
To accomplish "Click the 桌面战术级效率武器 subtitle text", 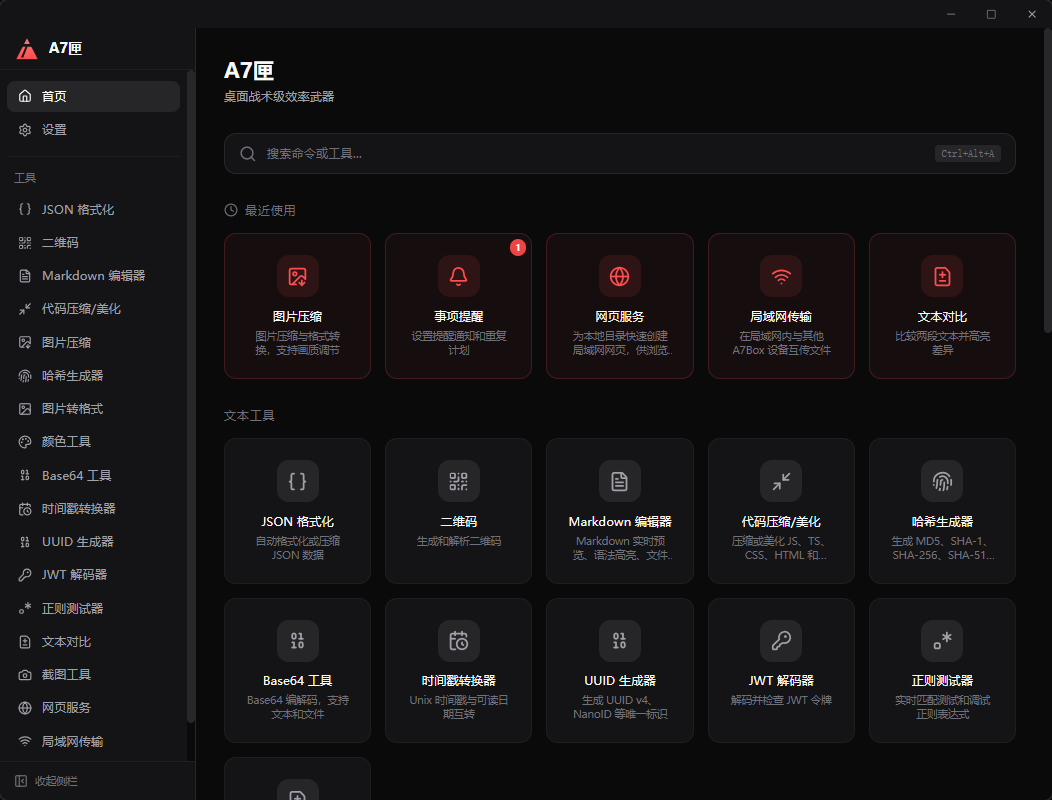I will coord(279,97).
